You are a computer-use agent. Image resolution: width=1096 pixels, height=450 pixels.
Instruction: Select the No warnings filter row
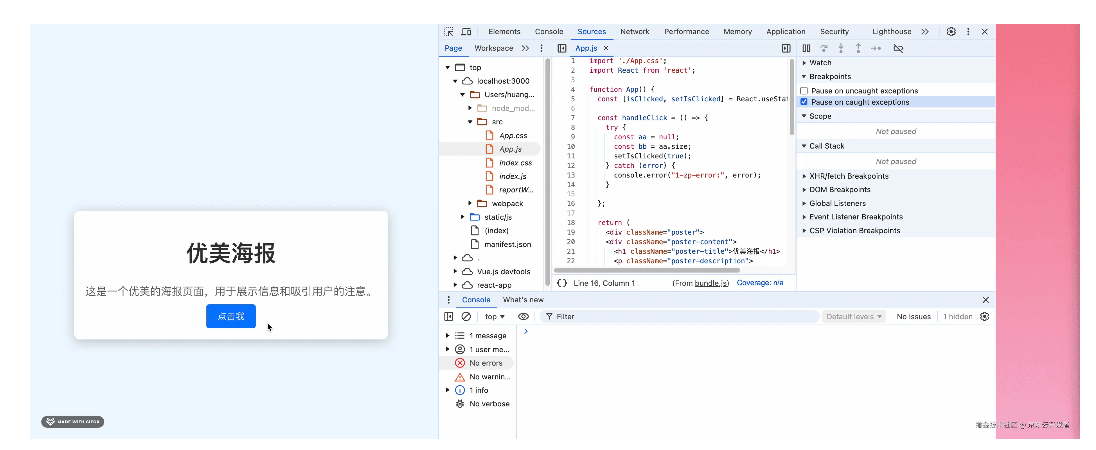[x=476, y=377]
